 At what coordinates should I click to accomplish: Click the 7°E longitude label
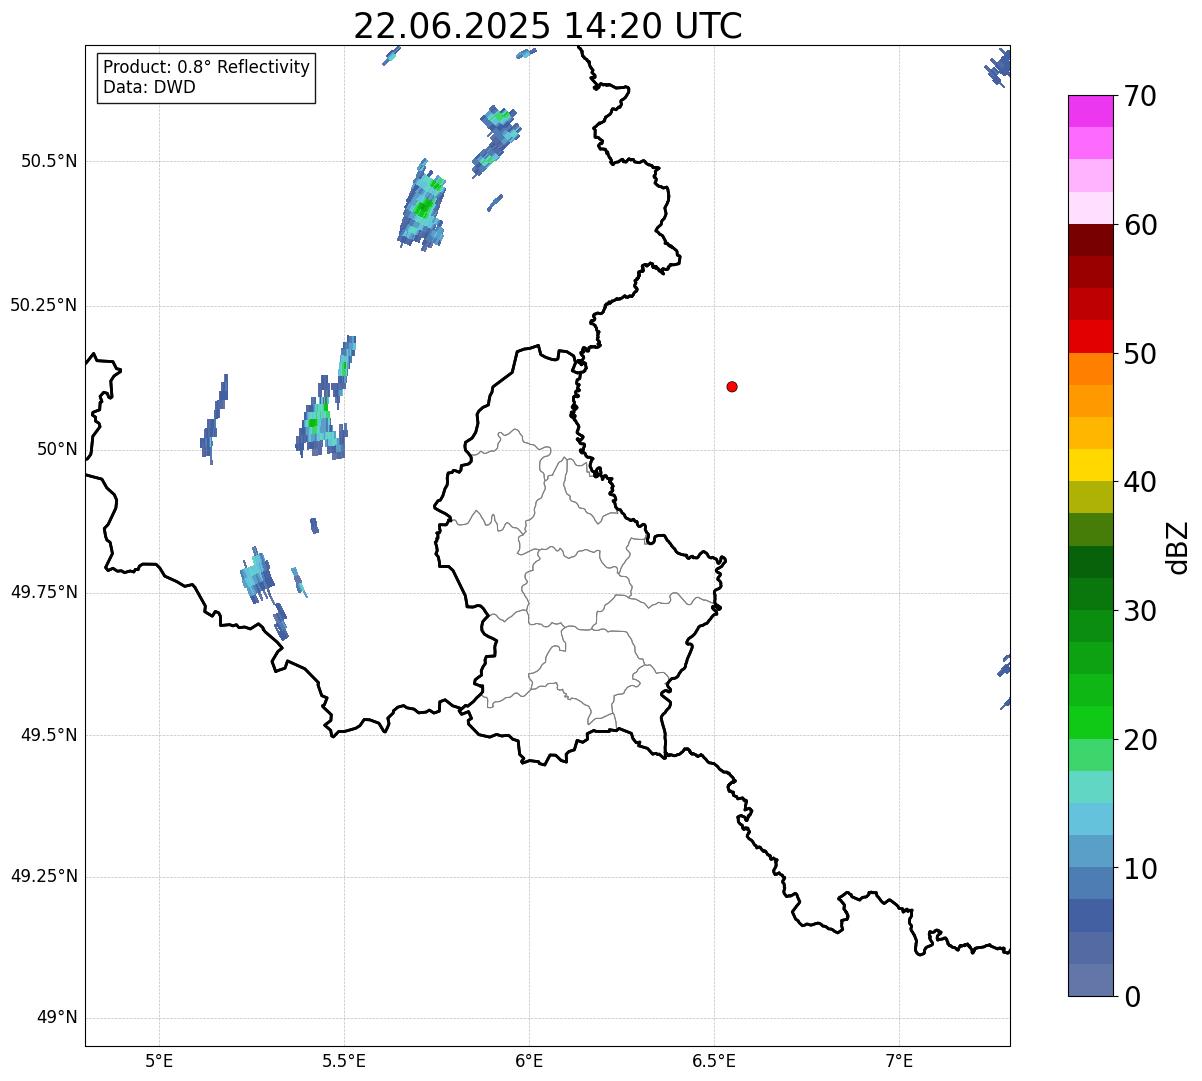click(899, 1060)
